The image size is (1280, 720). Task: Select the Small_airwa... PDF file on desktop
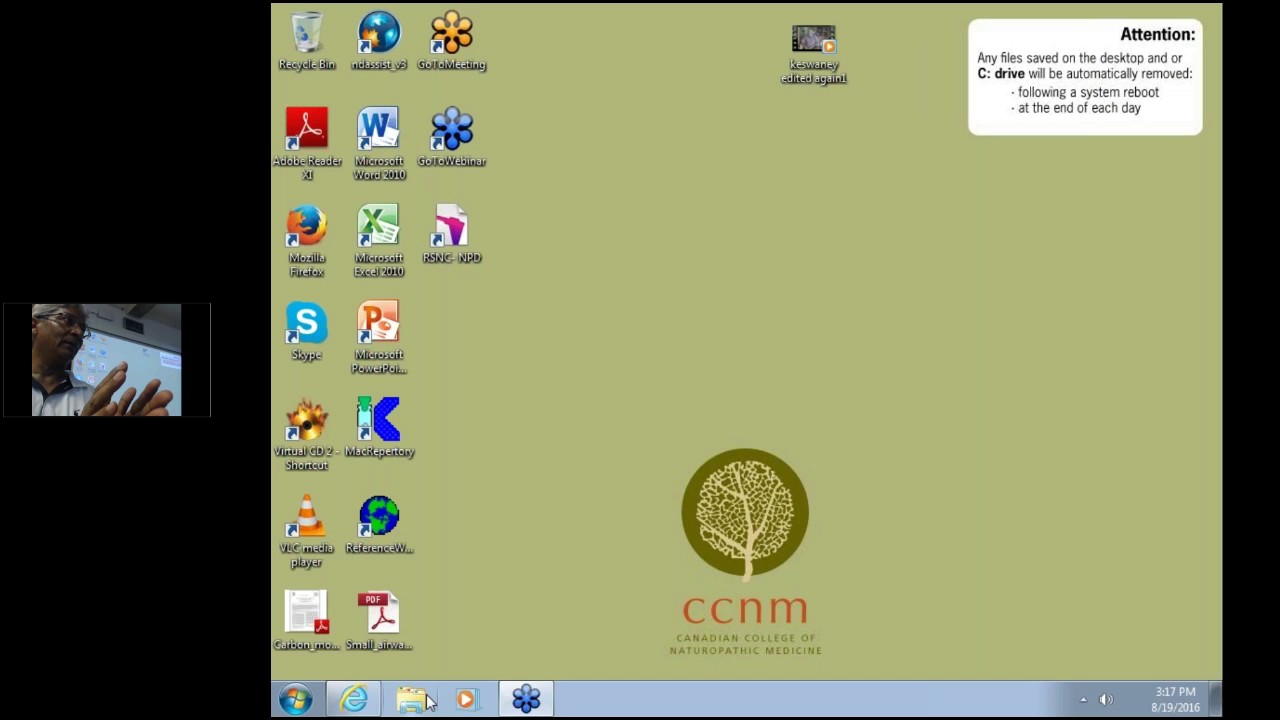(x=379, y=621)
